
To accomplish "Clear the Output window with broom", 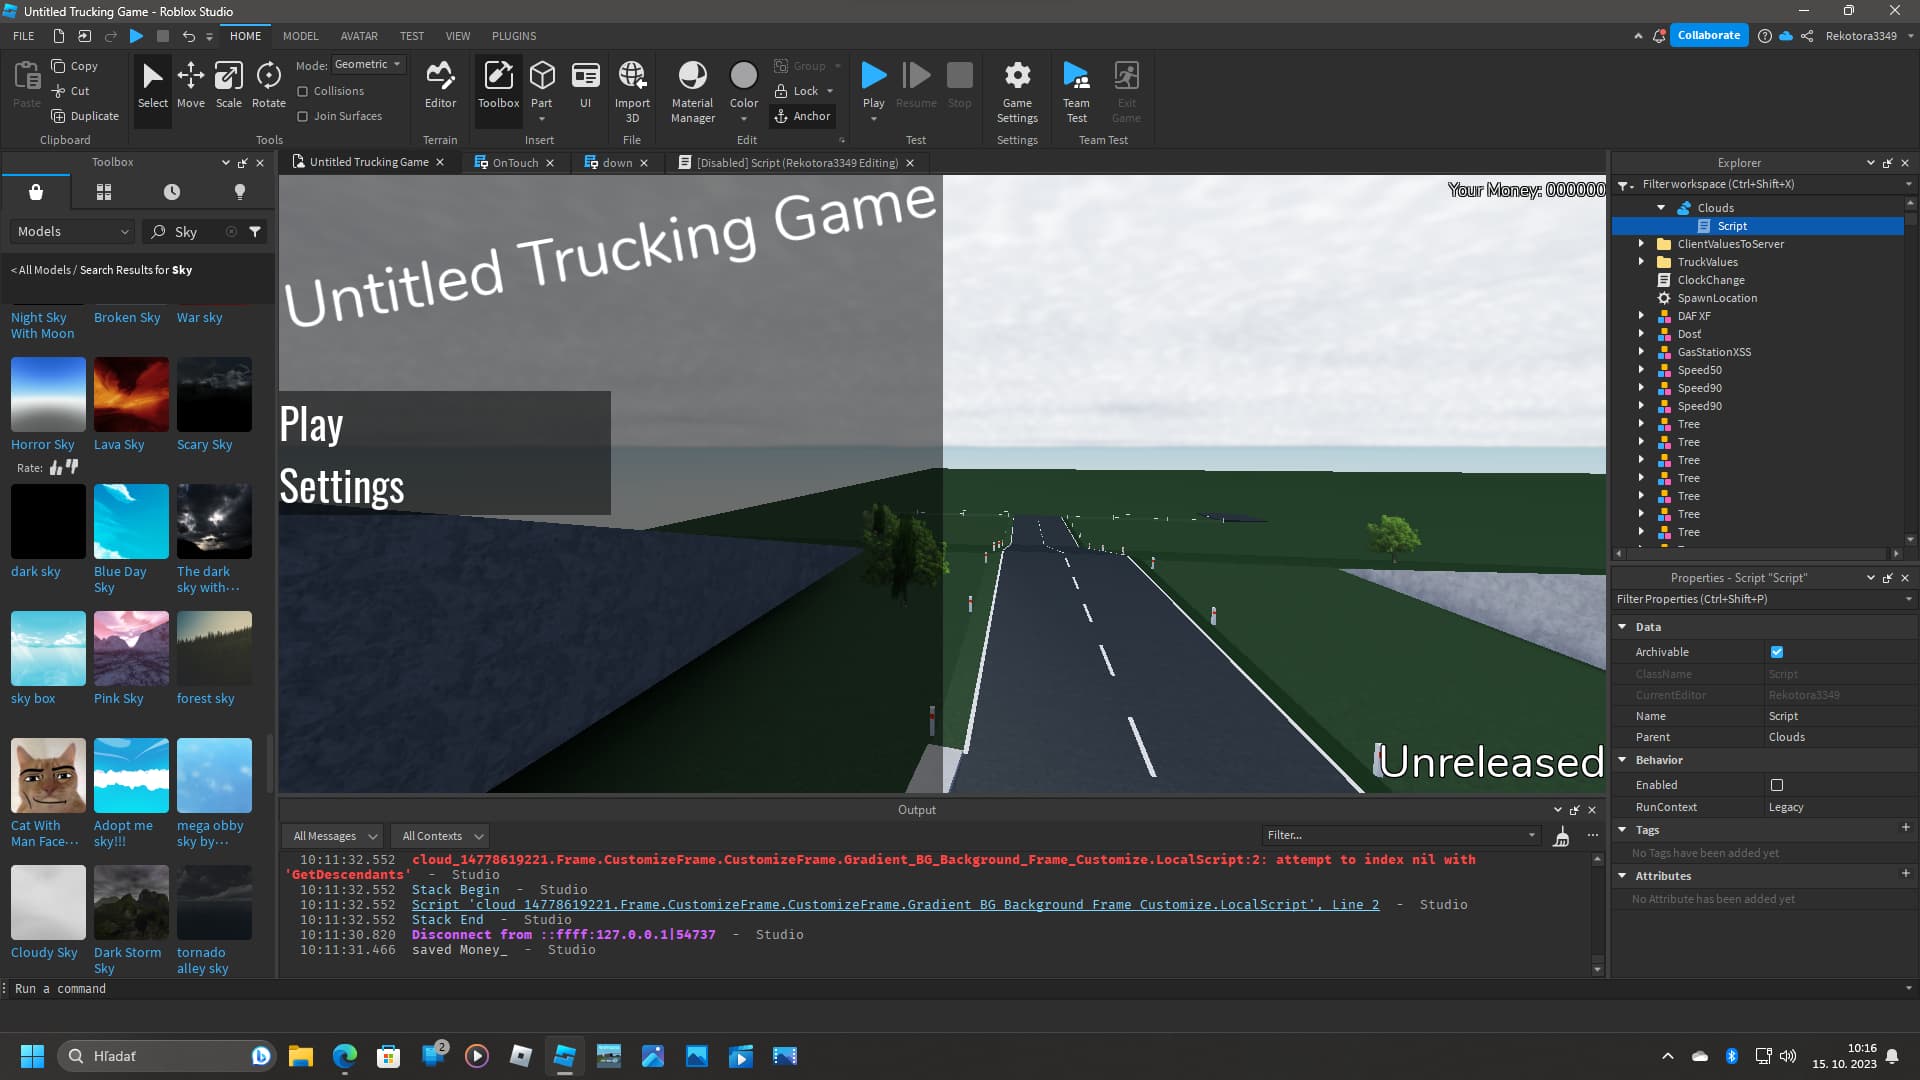I will 1561,836.
